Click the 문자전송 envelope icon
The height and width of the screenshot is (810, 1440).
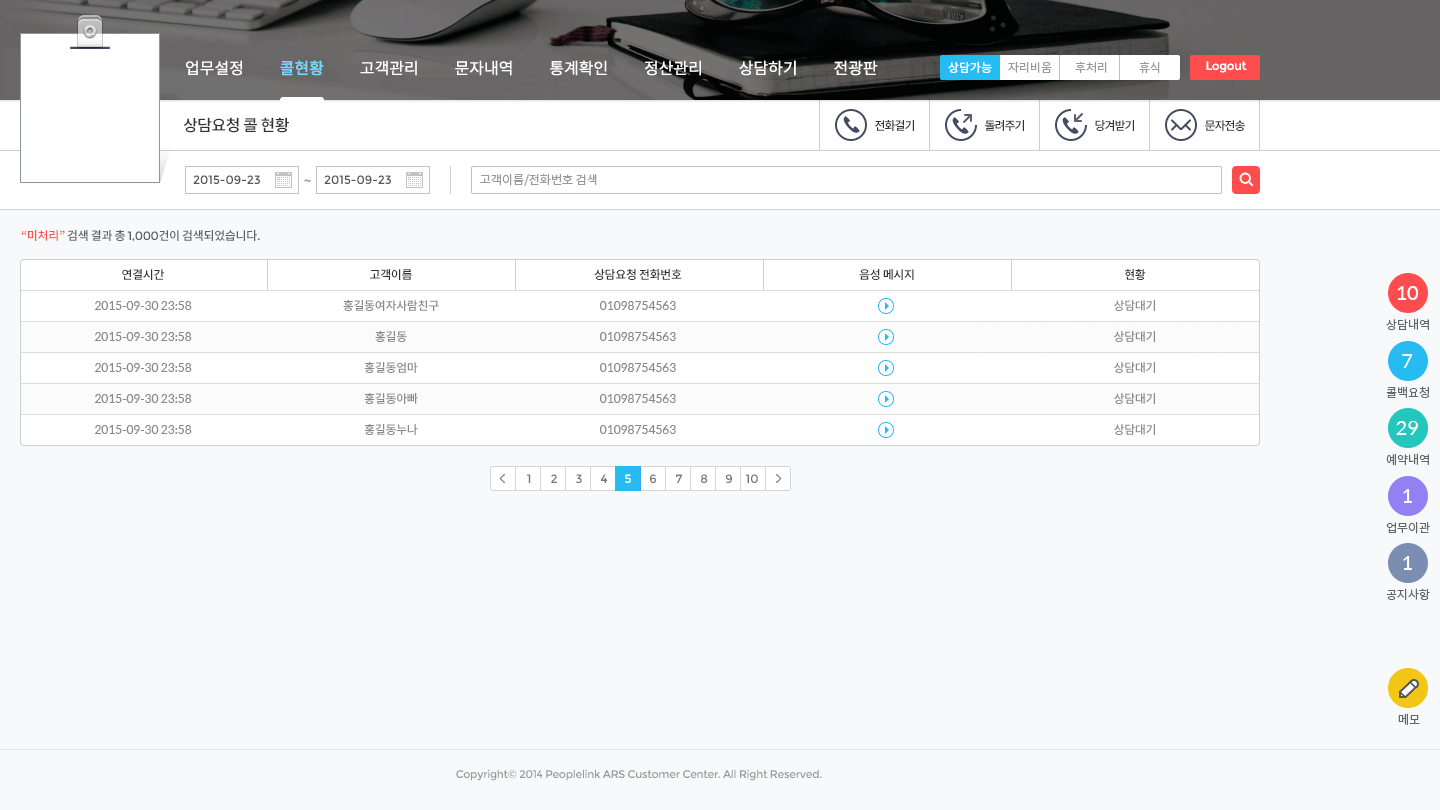pos(1181,125)
